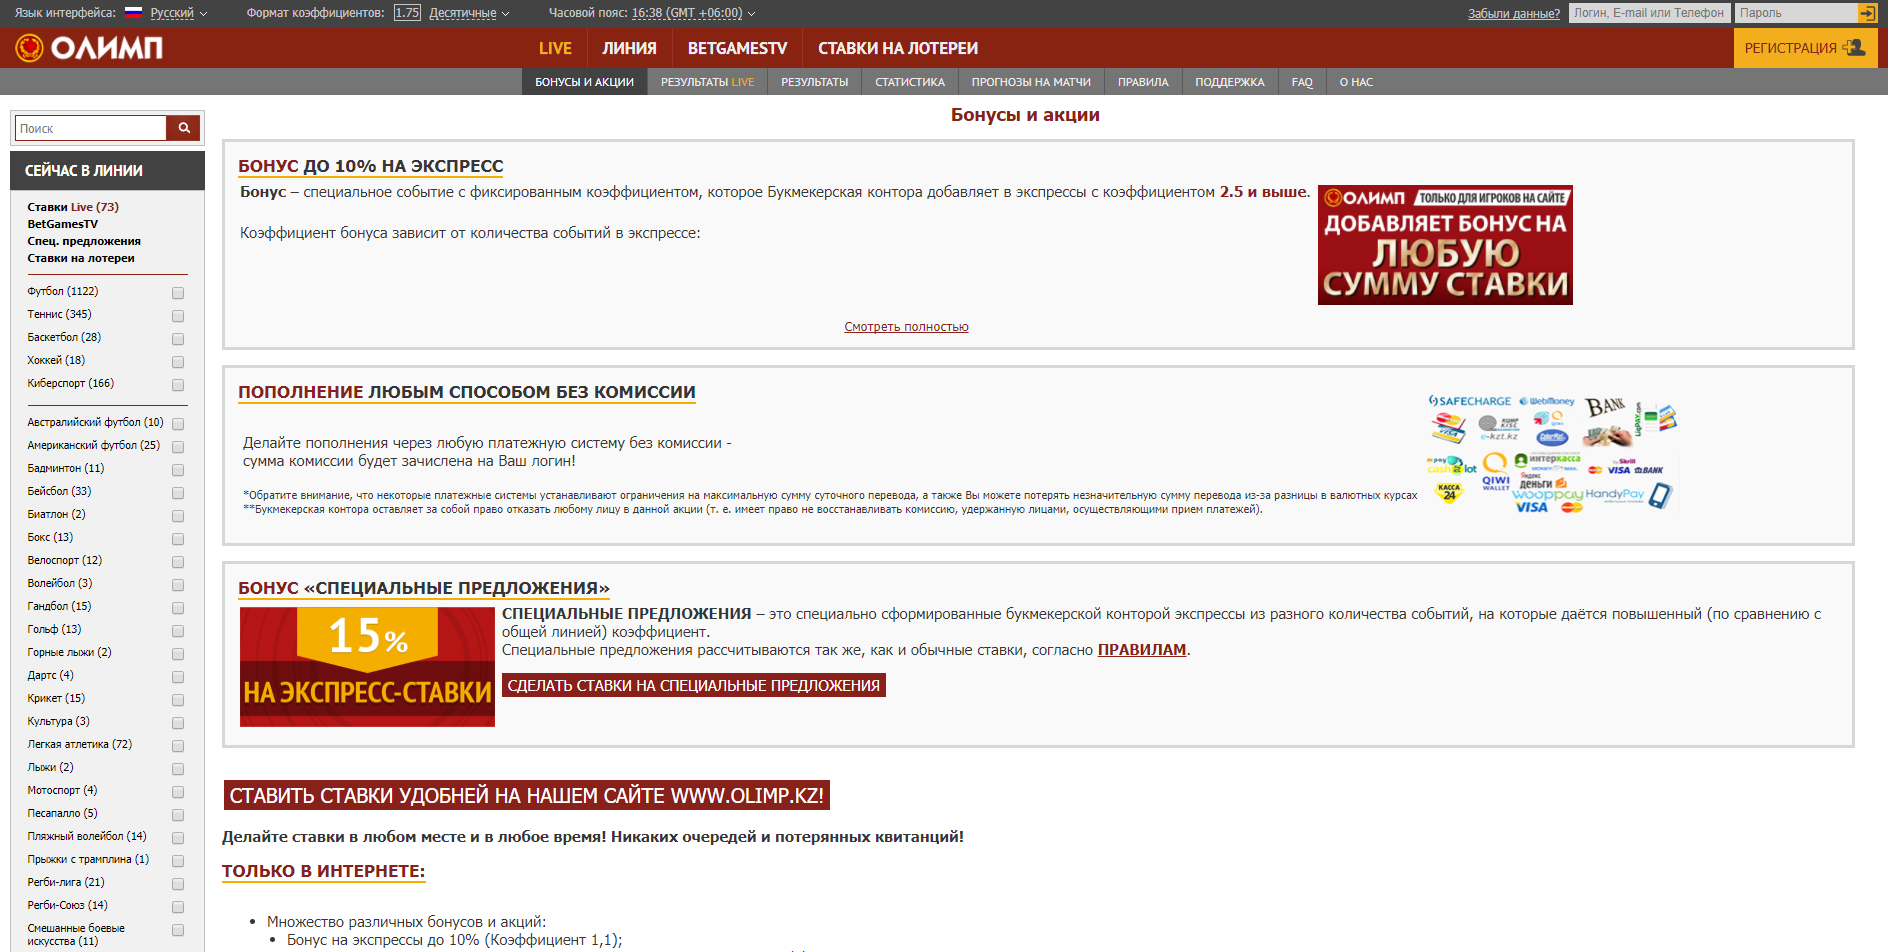Viewport: 1888px width, 952px height.
Task: Tick the Баскетбол (28) checkbox
Action: tap(178, 339)
